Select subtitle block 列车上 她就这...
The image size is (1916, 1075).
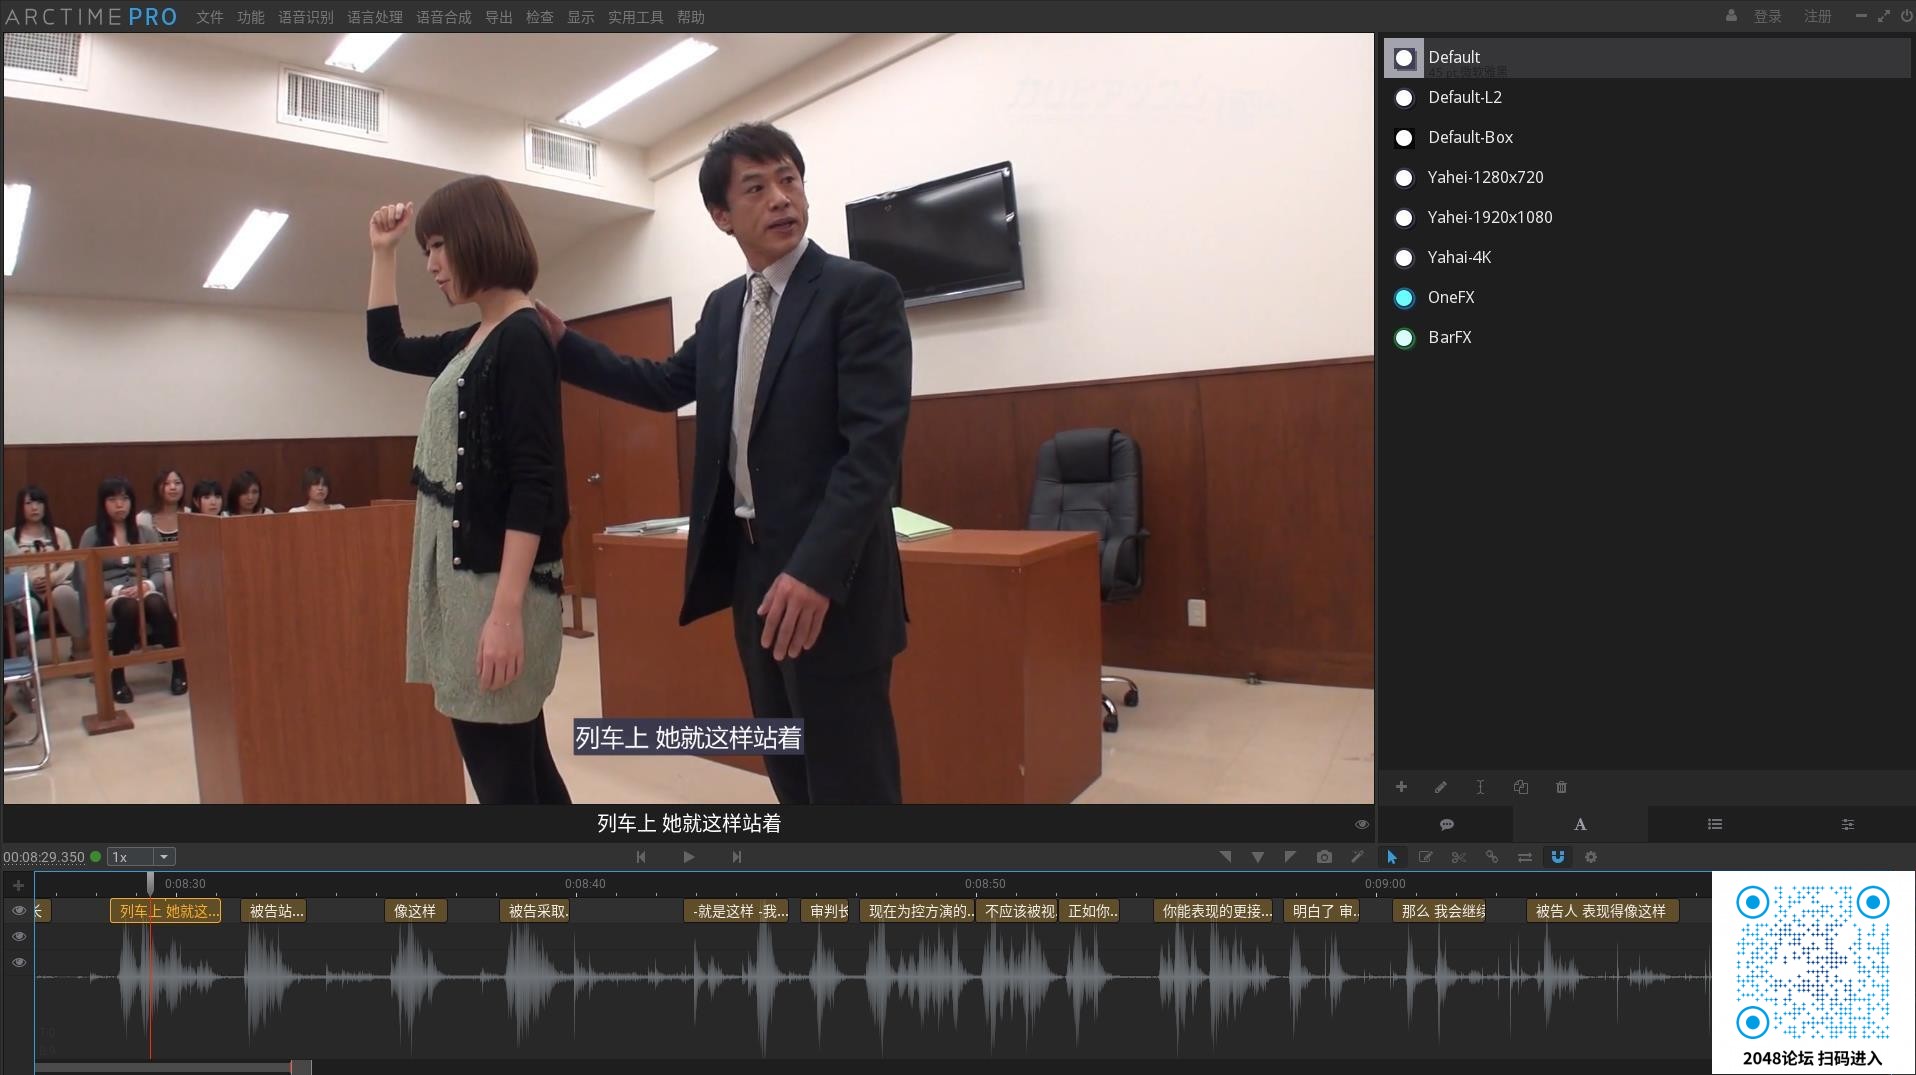165,911
